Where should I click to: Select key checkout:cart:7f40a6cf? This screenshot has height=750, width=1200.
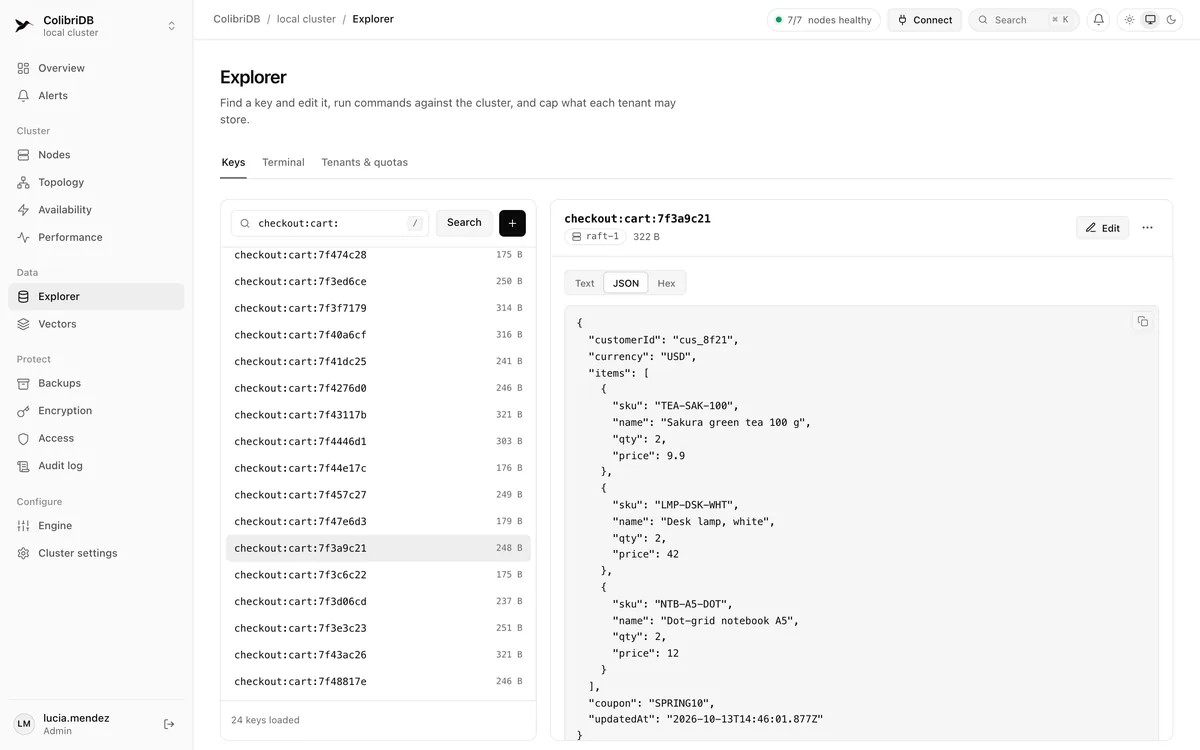pyautogui.click(x=378, y=335)
